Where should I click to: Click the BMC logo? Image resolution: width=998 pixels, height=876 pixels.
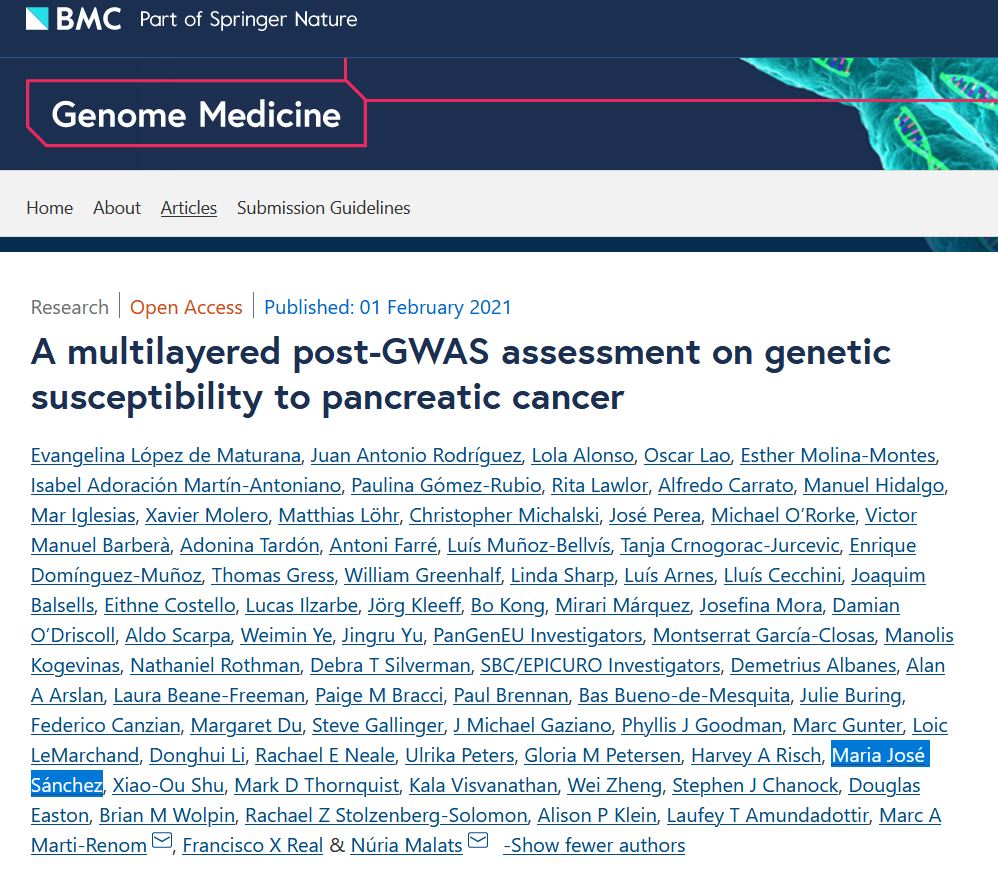72,18
